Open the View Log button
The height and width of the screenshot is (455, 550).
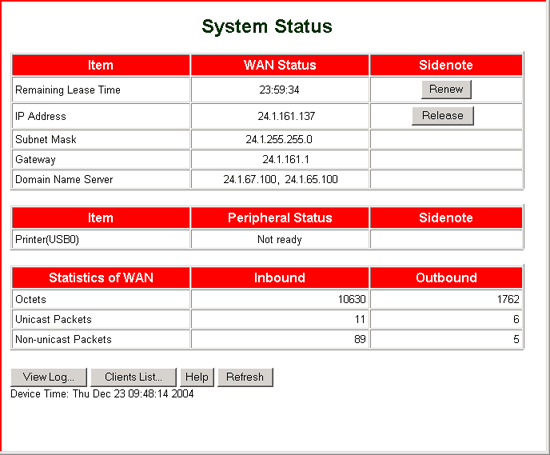click(x=49, y=377)
